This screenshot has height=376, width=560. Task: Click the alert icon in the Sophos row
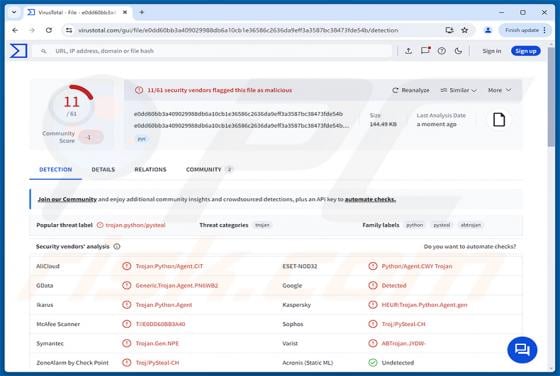point(372,324)
